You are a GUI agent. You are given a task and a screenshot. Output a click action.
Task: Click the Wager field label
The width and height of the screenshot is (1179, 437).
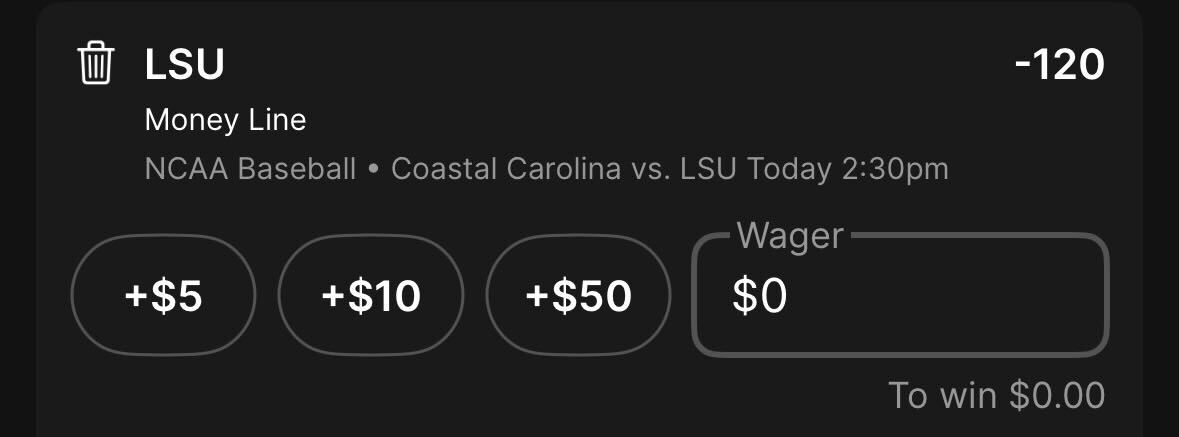click(790, 236)
